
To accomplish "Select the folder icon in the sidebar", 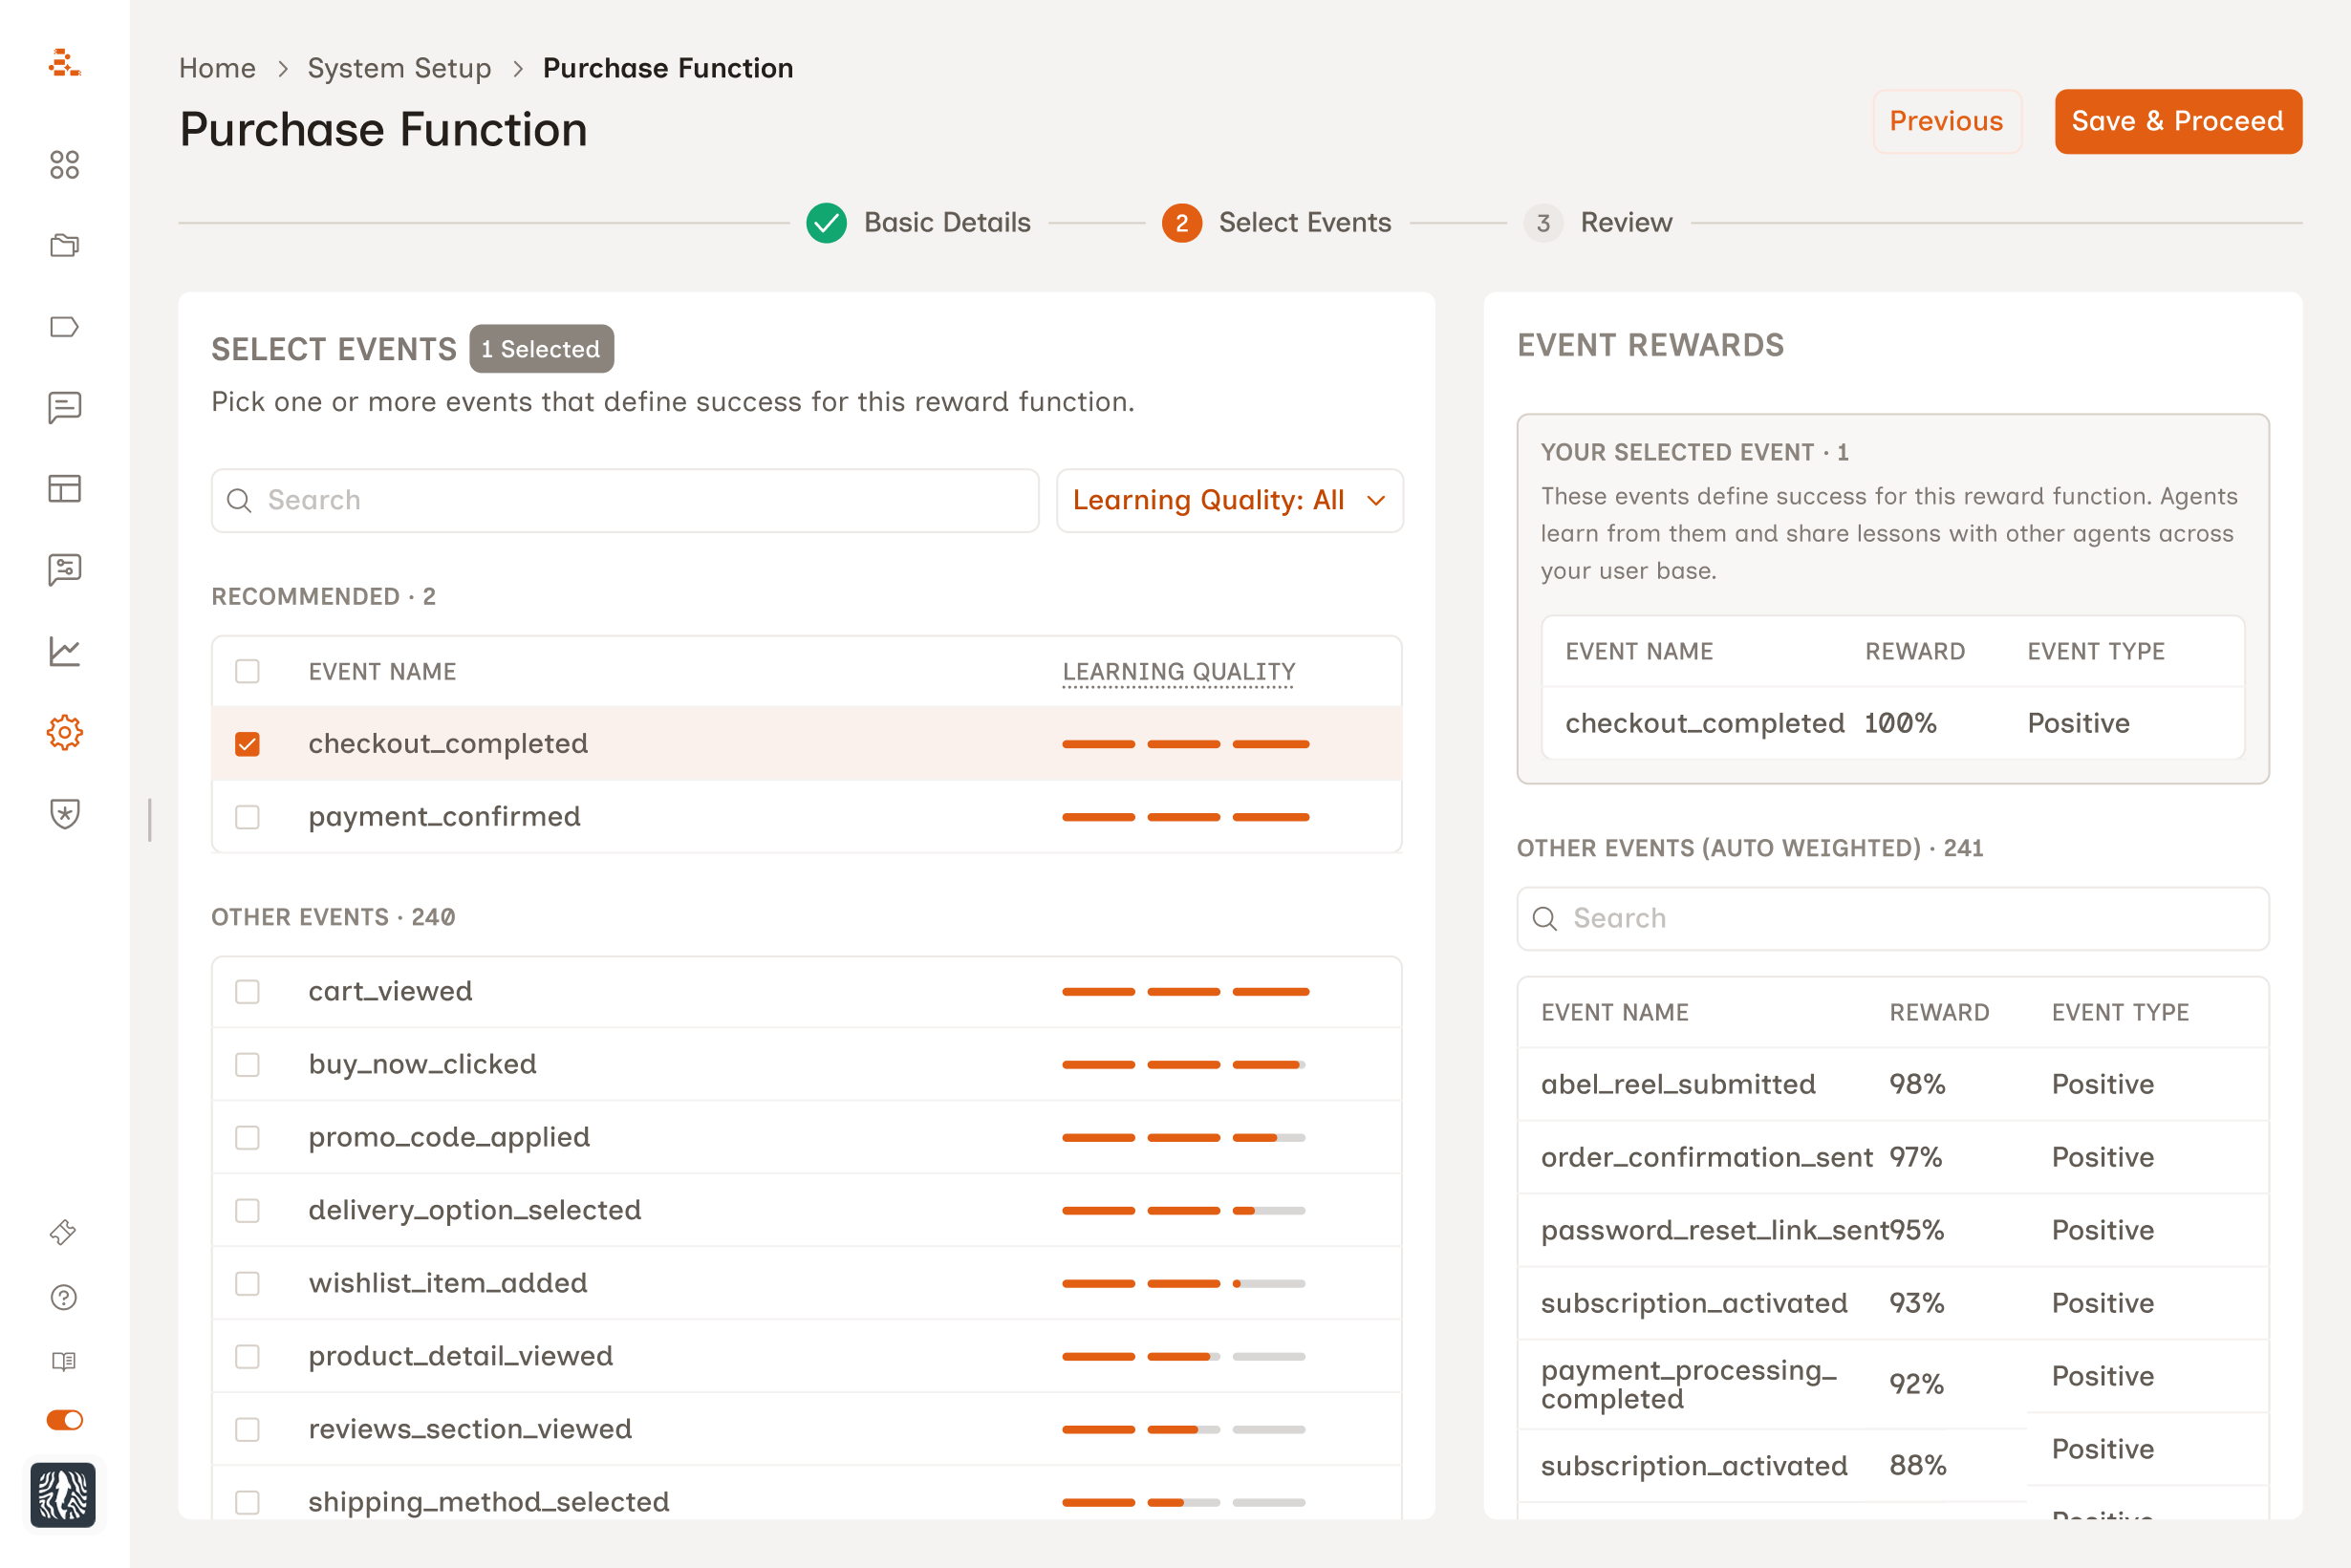I will click(64, 245).
